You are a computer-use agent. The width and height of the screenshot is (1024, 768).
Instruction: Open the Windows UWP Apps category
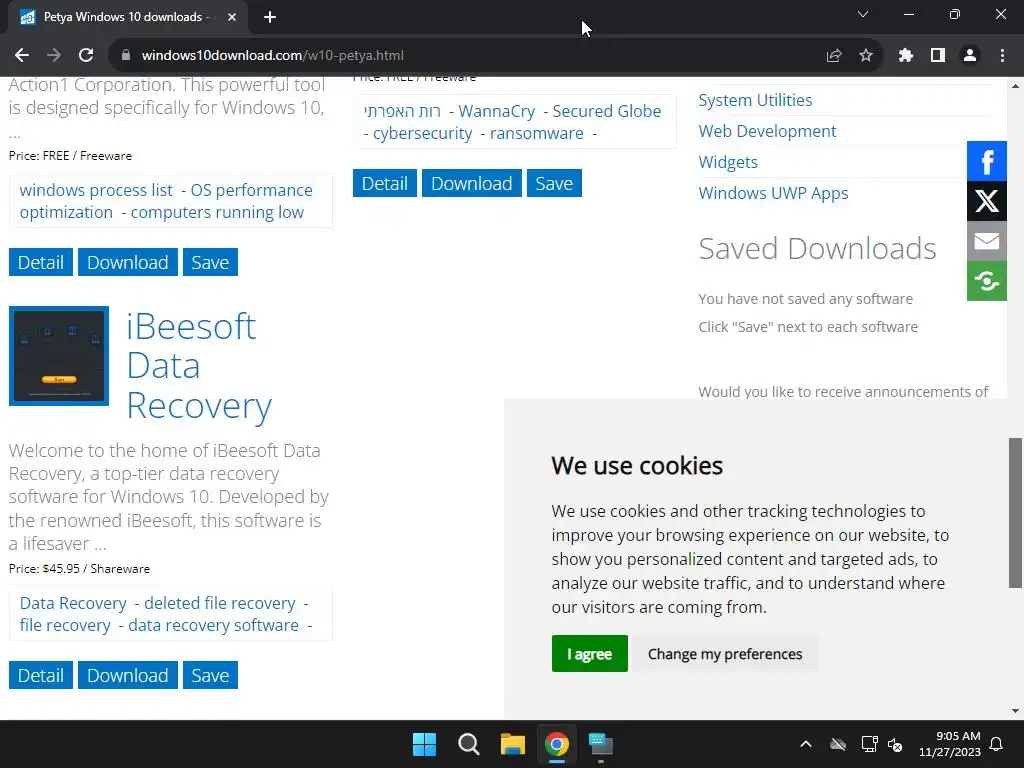tap(773, 193)
